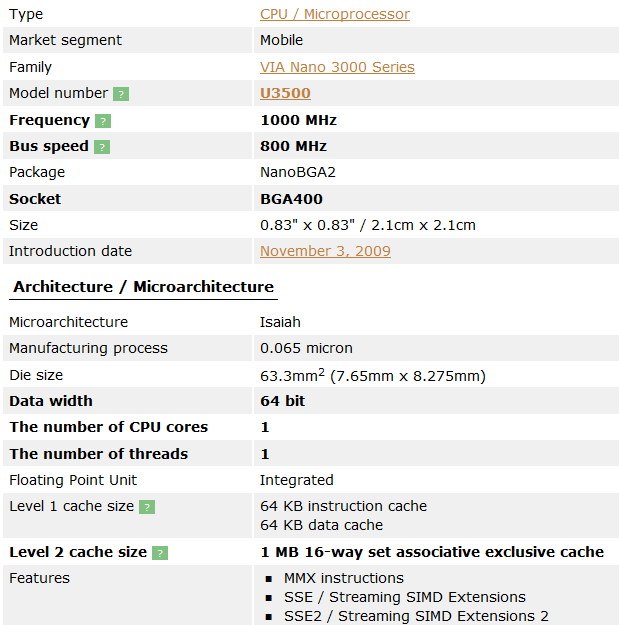Click The number of threads label
This screenshot has height=625, width=619.
[98, 454]
